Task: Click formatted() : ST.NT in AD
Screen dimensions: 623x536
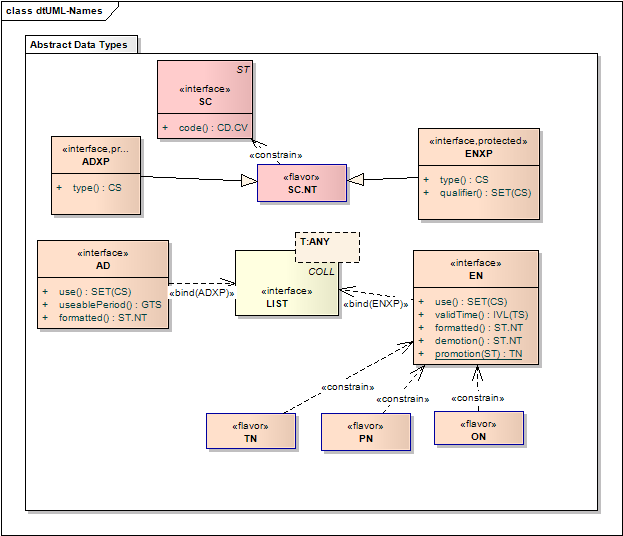Action: point(103,318)
